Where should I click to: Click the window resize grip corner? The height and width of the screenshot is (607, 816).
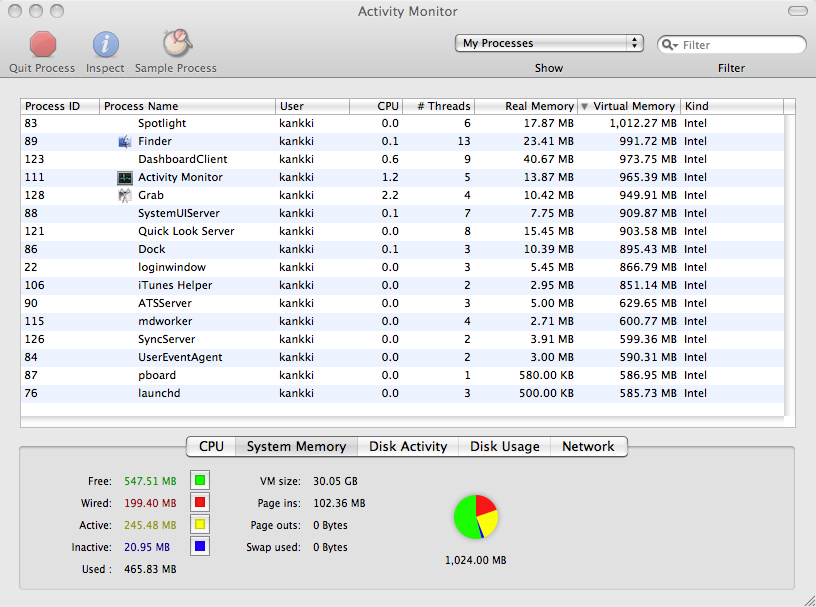pyautogui.click(x=809, y=601)
